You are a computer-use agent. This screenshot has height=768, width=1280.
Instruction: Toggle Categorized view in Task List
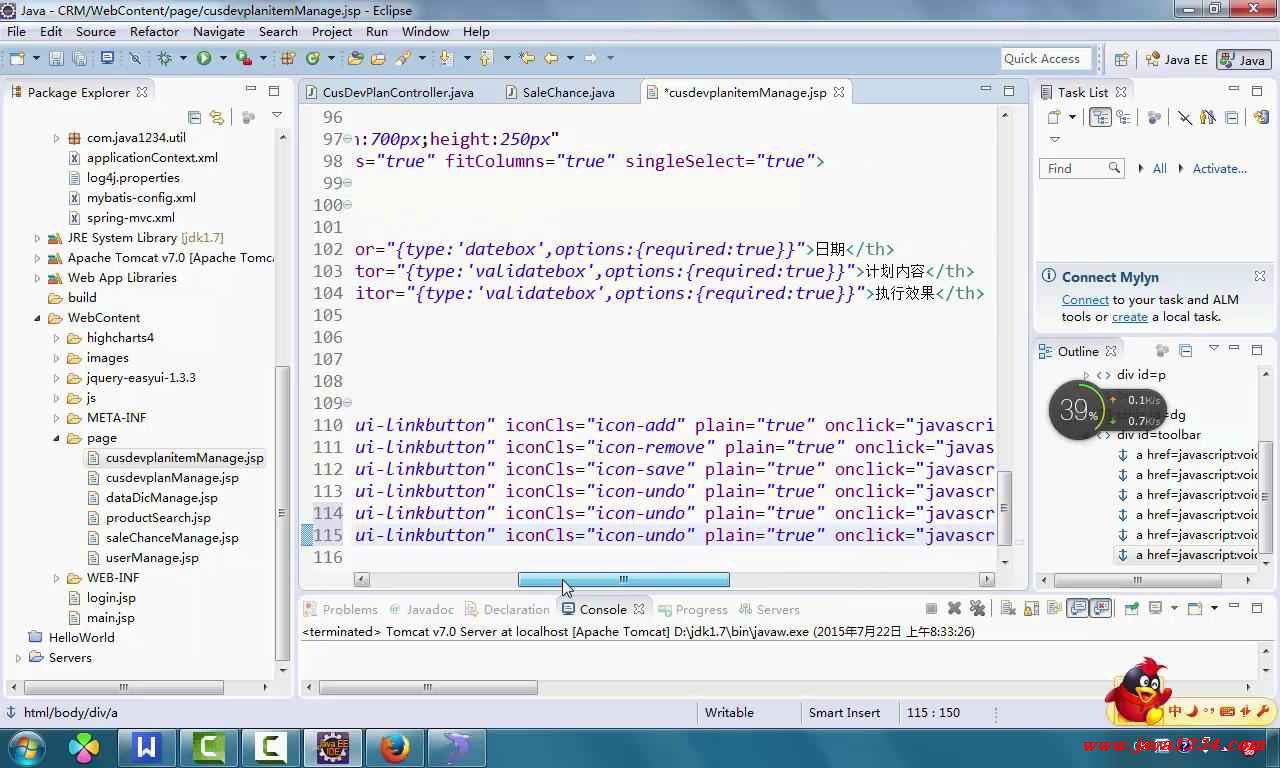click(x=1100, y=118)
